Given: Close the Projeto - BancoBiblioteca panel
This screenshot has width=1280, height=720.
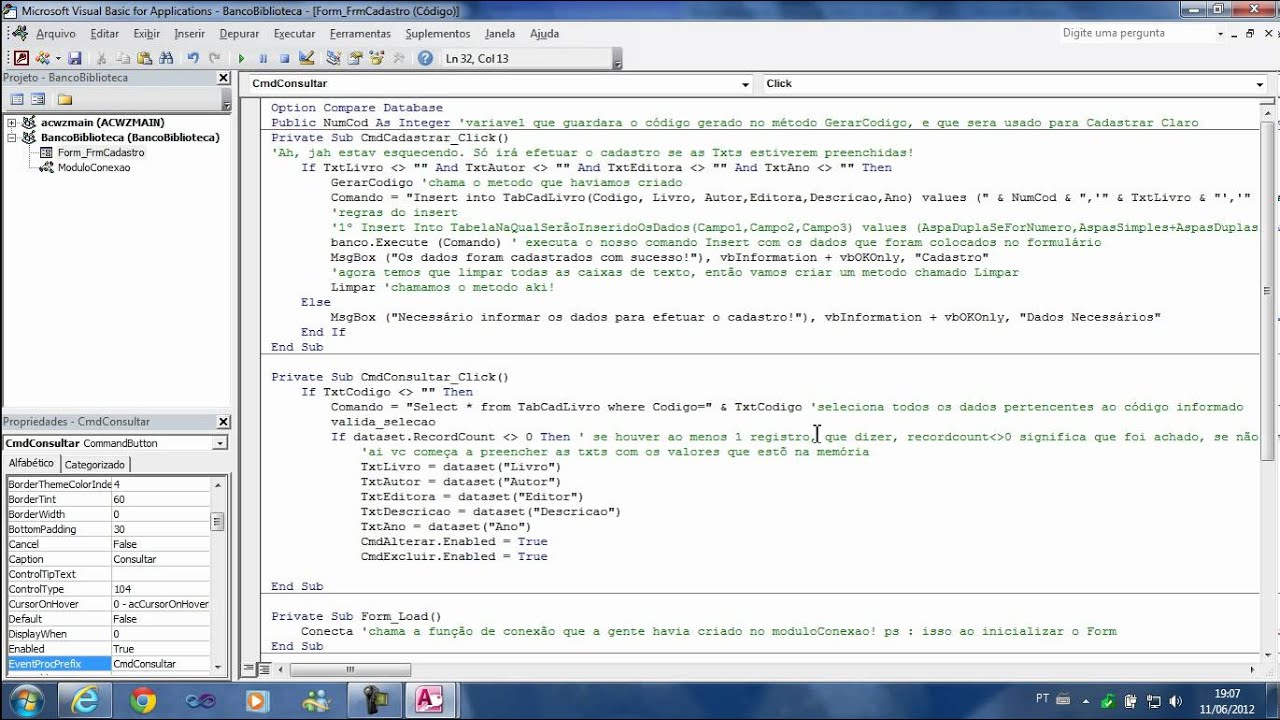Looking at the screenshot, I should 223,78.
